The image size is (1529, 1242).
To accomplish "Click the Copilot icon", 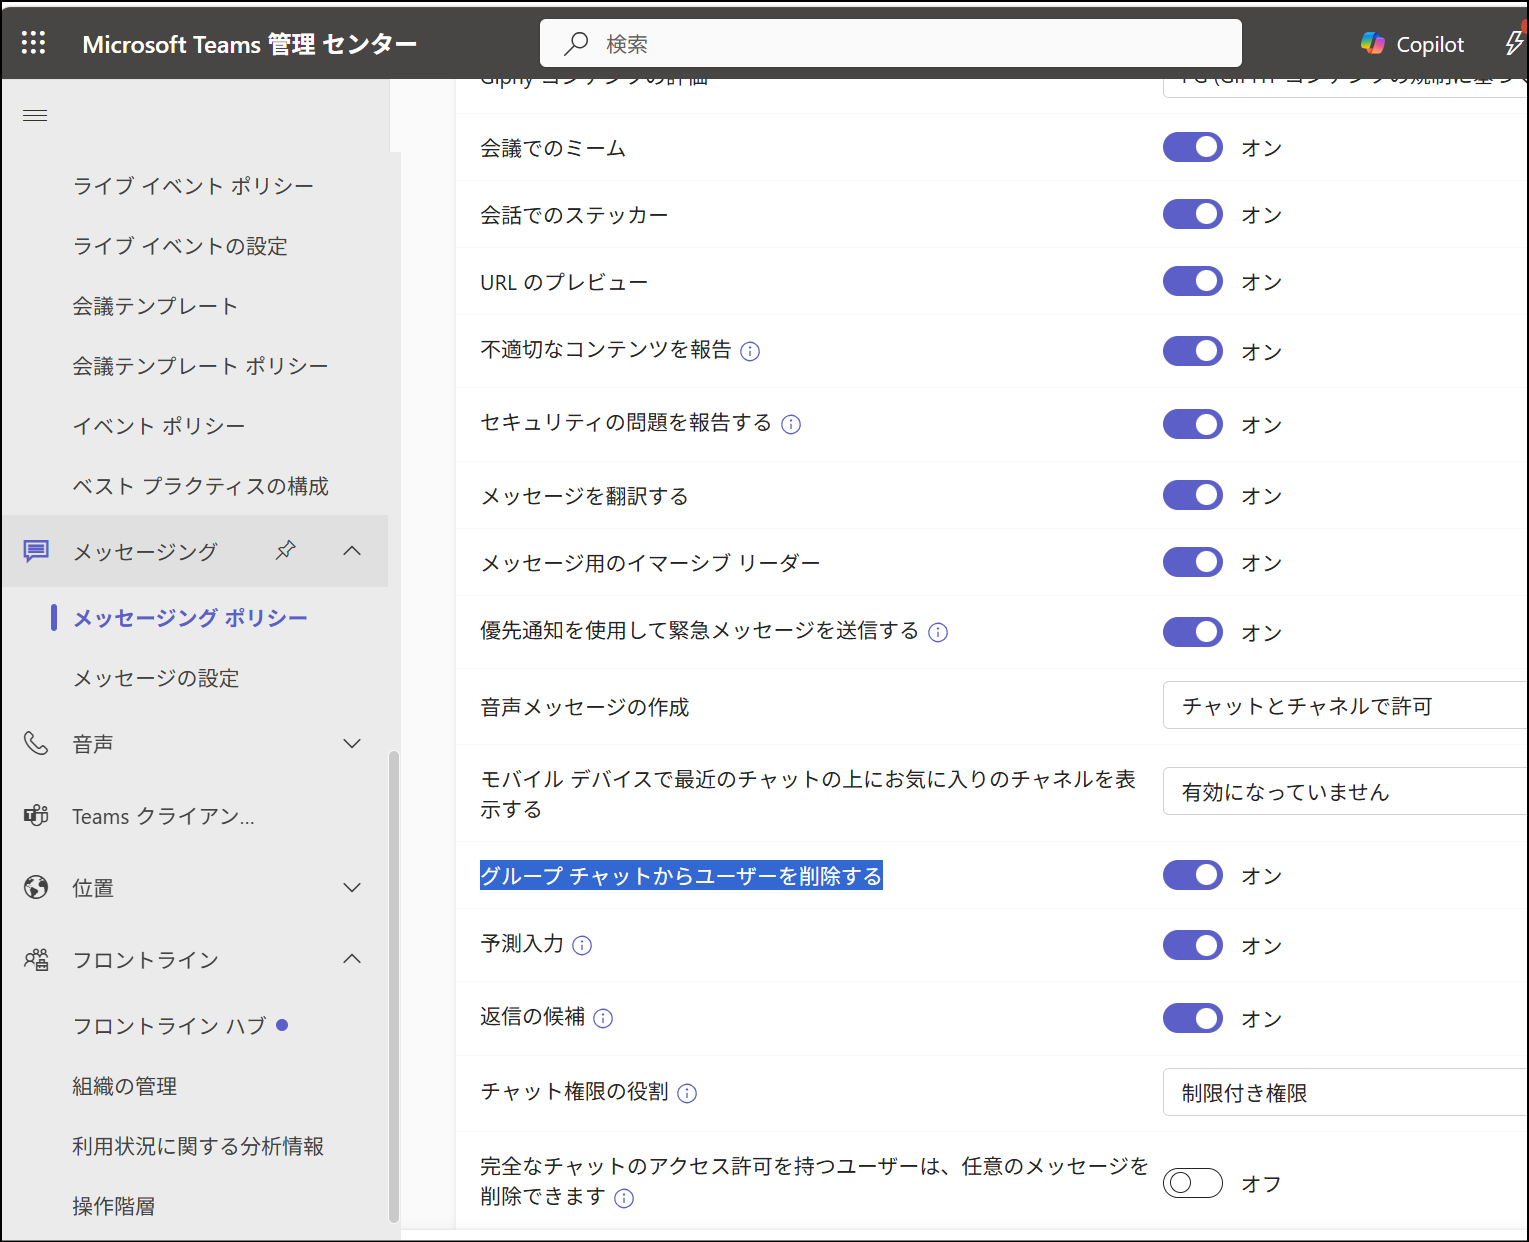I will point(1373,43).
